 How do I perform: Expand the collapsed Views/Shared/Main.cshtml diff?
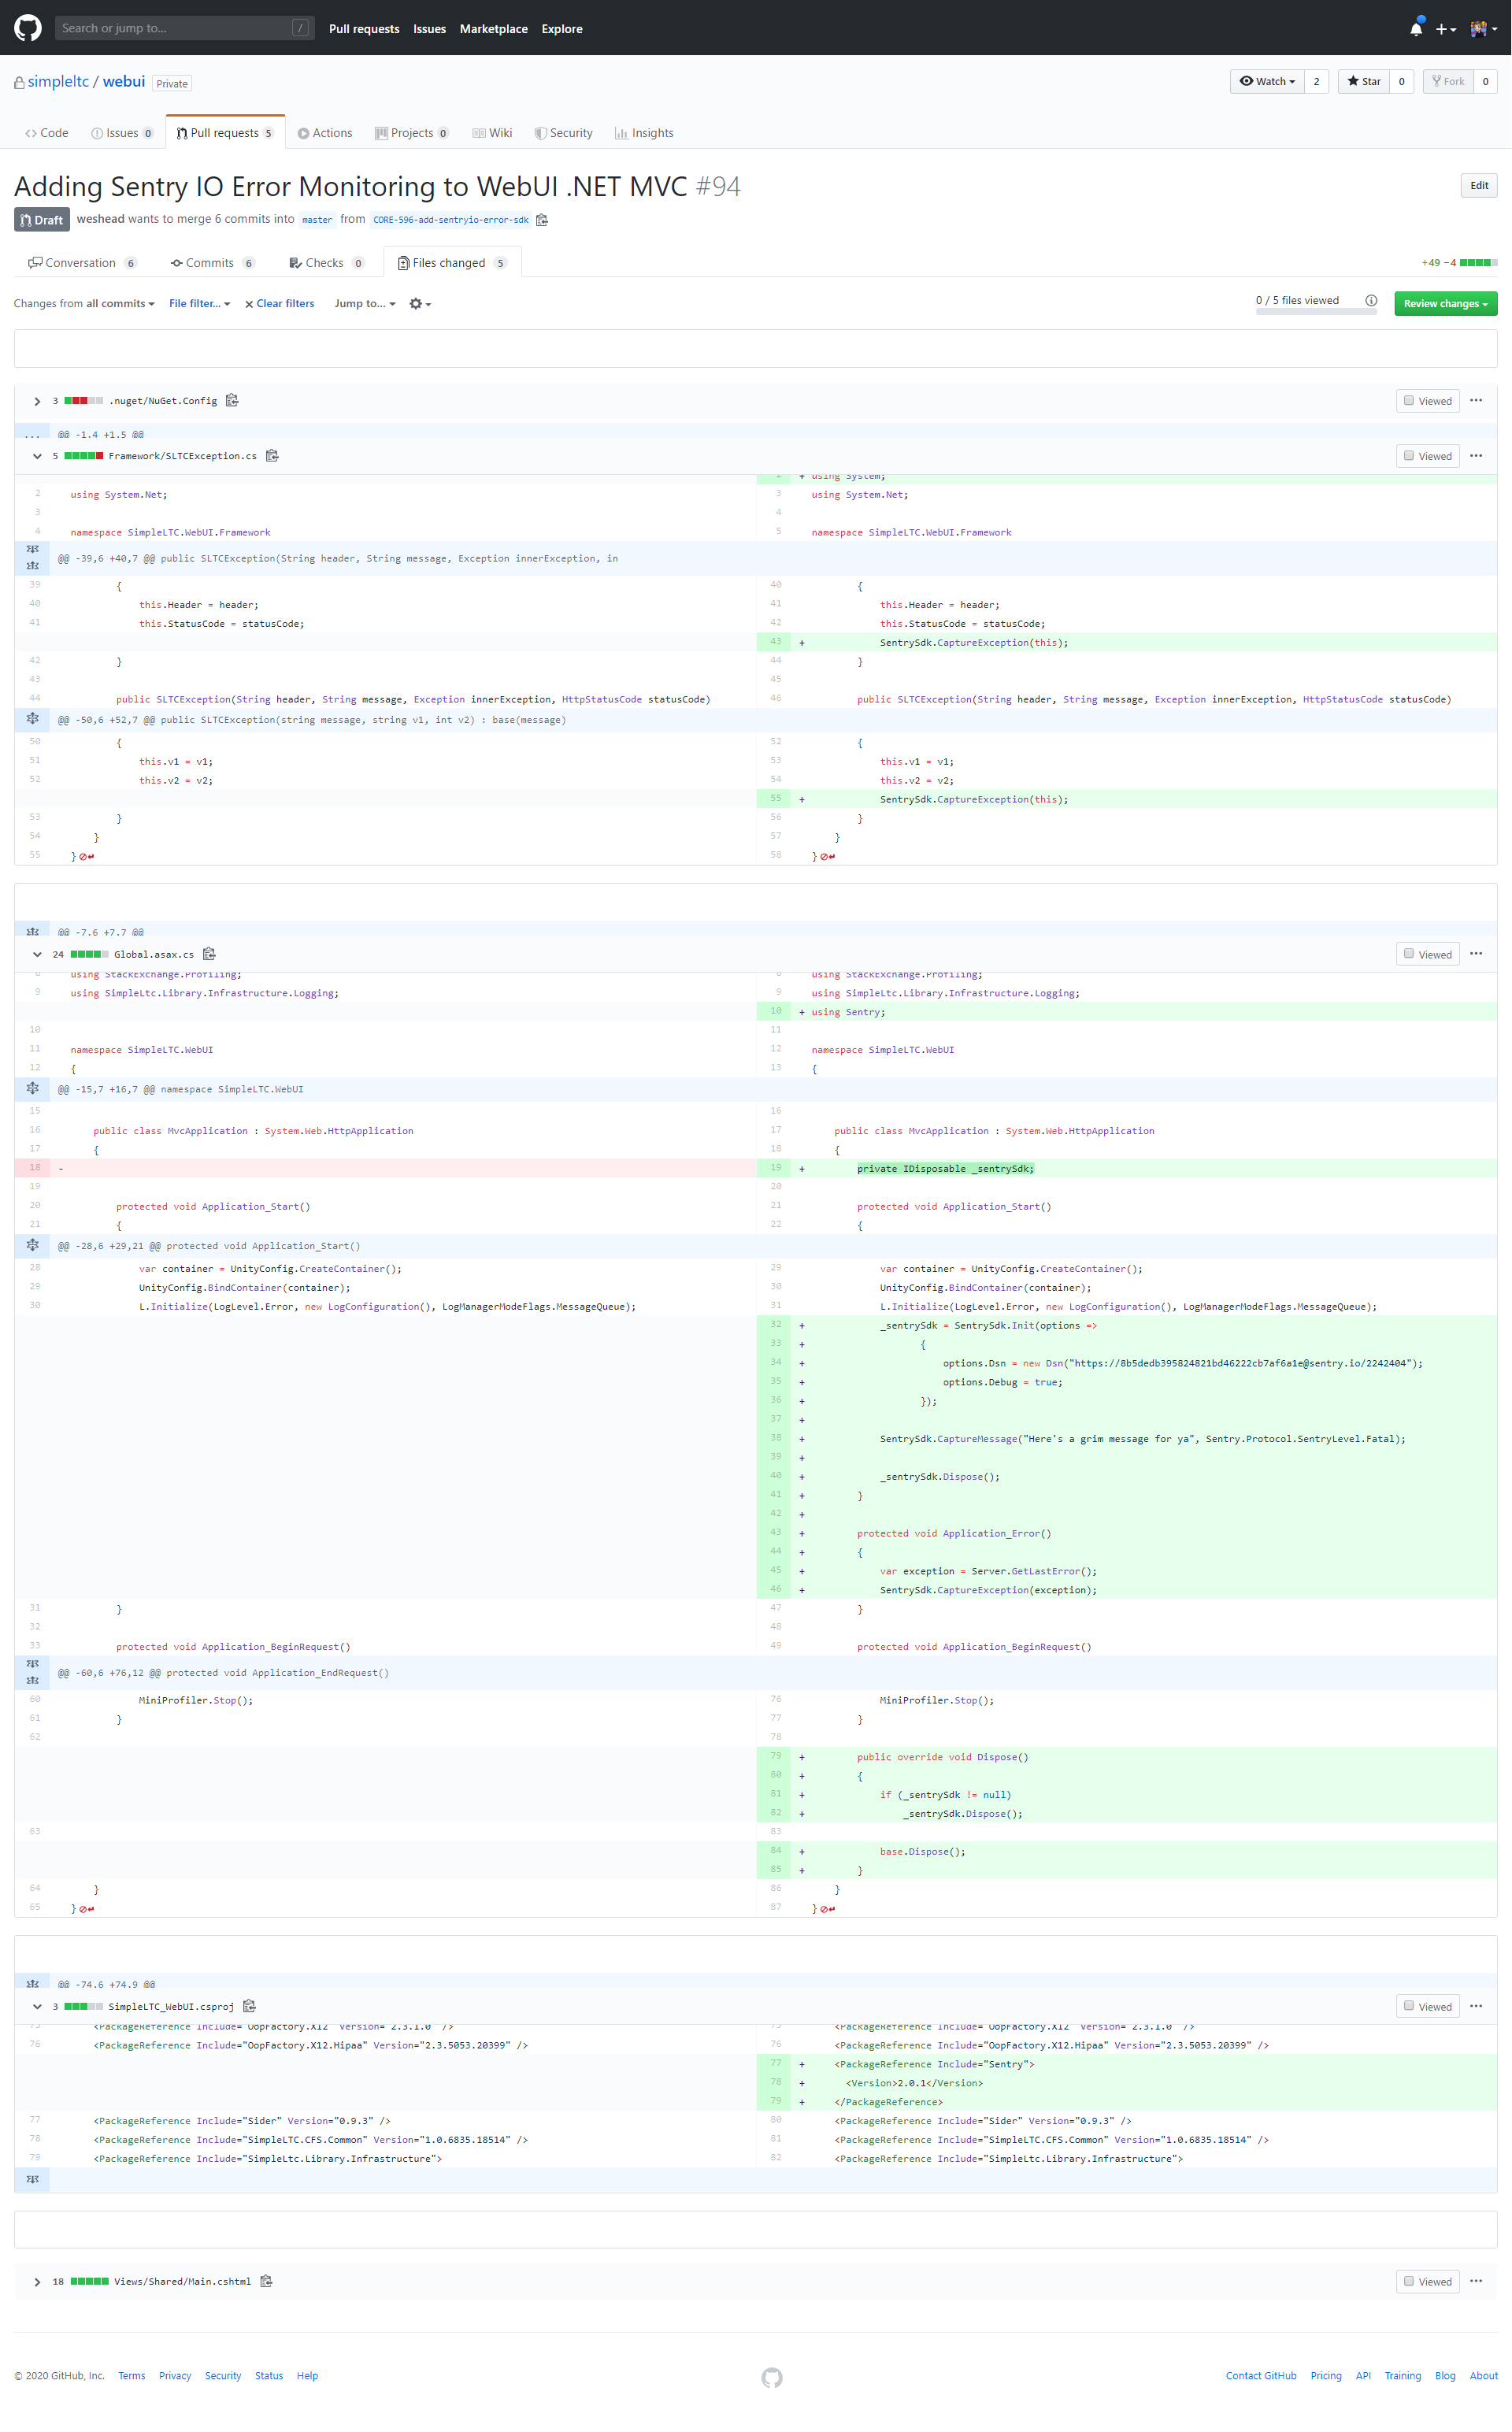[x=37, y=2281]
